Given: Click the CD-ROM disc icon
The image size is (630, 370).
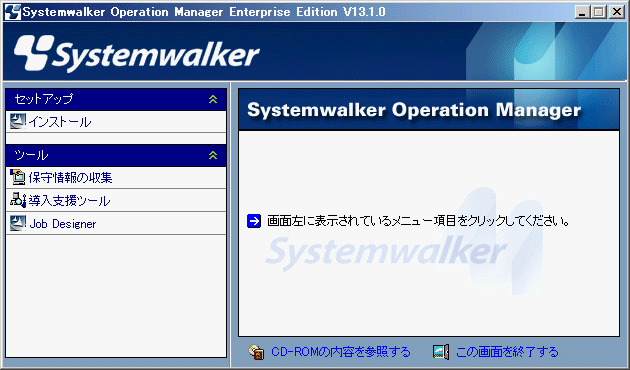Looking at the screenshot, I should [x=256, y=352].
